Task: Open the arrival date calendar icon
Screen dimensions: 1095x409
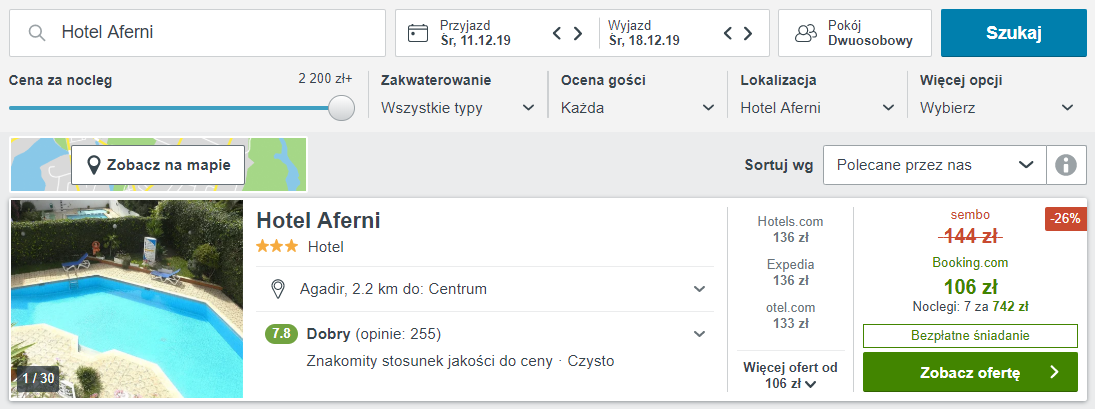Action: (418, 33)
